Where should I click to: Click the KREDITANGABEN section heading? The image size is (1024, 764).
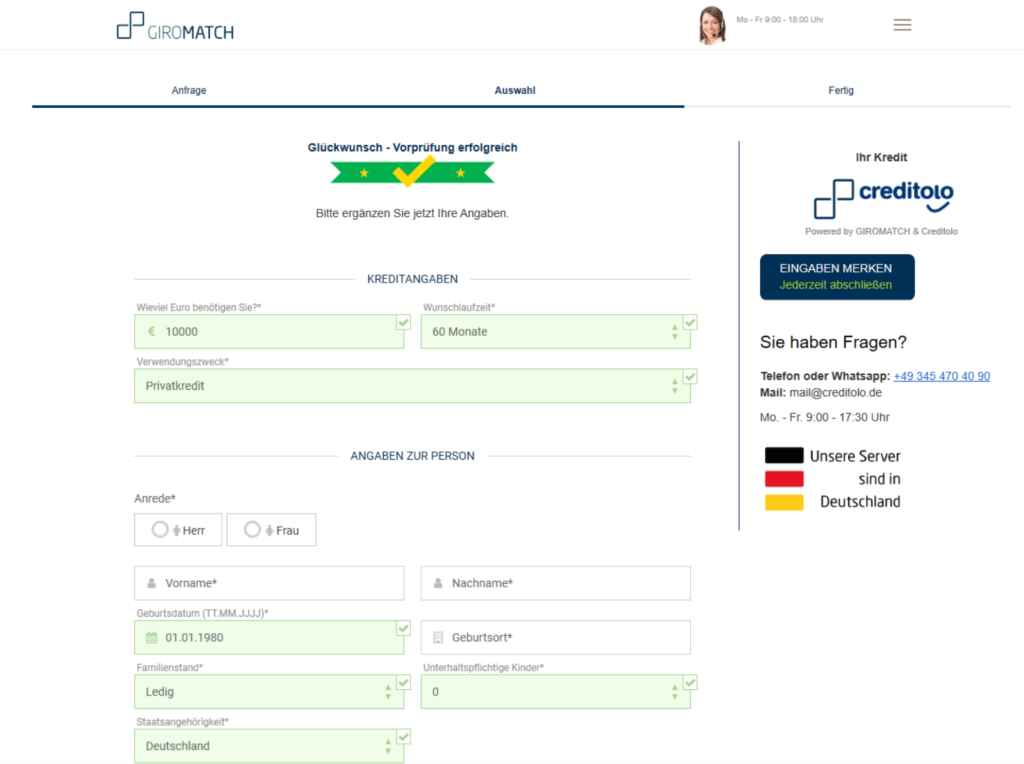point(412,279)
